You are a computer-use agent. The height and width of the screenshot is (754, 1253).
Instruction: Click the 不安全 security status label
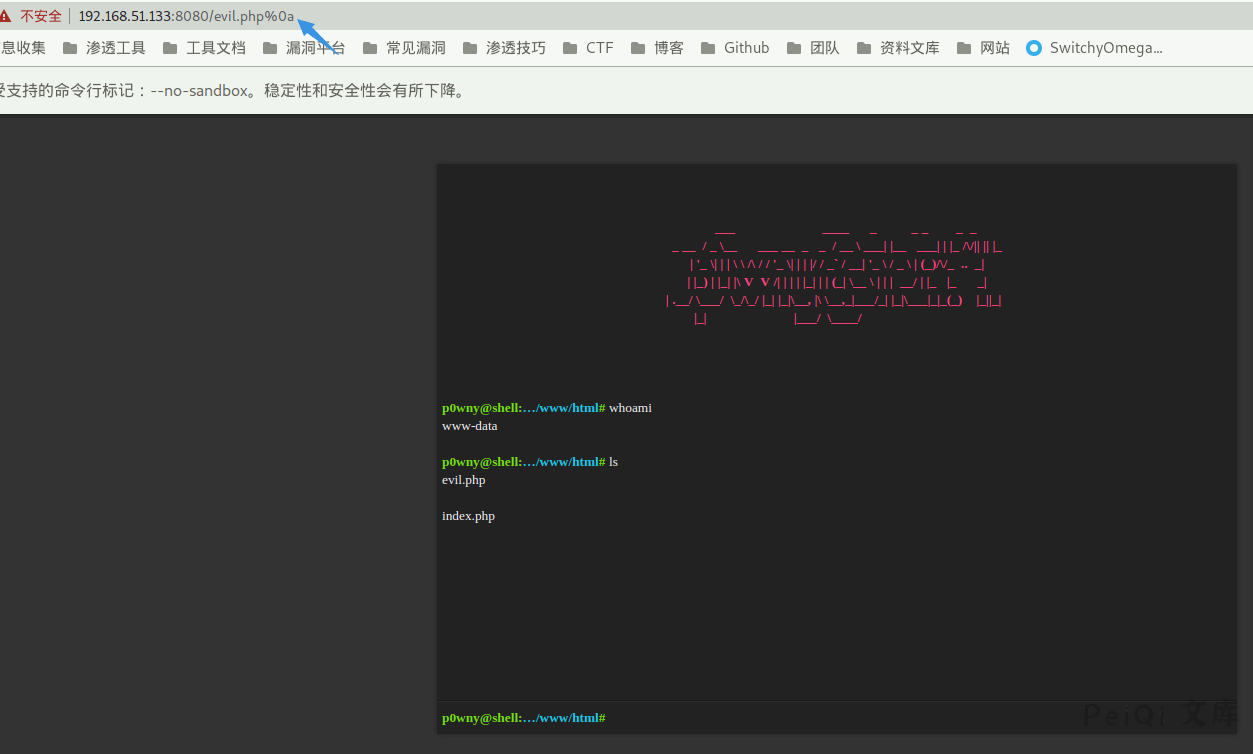click(x=41, y=16)
